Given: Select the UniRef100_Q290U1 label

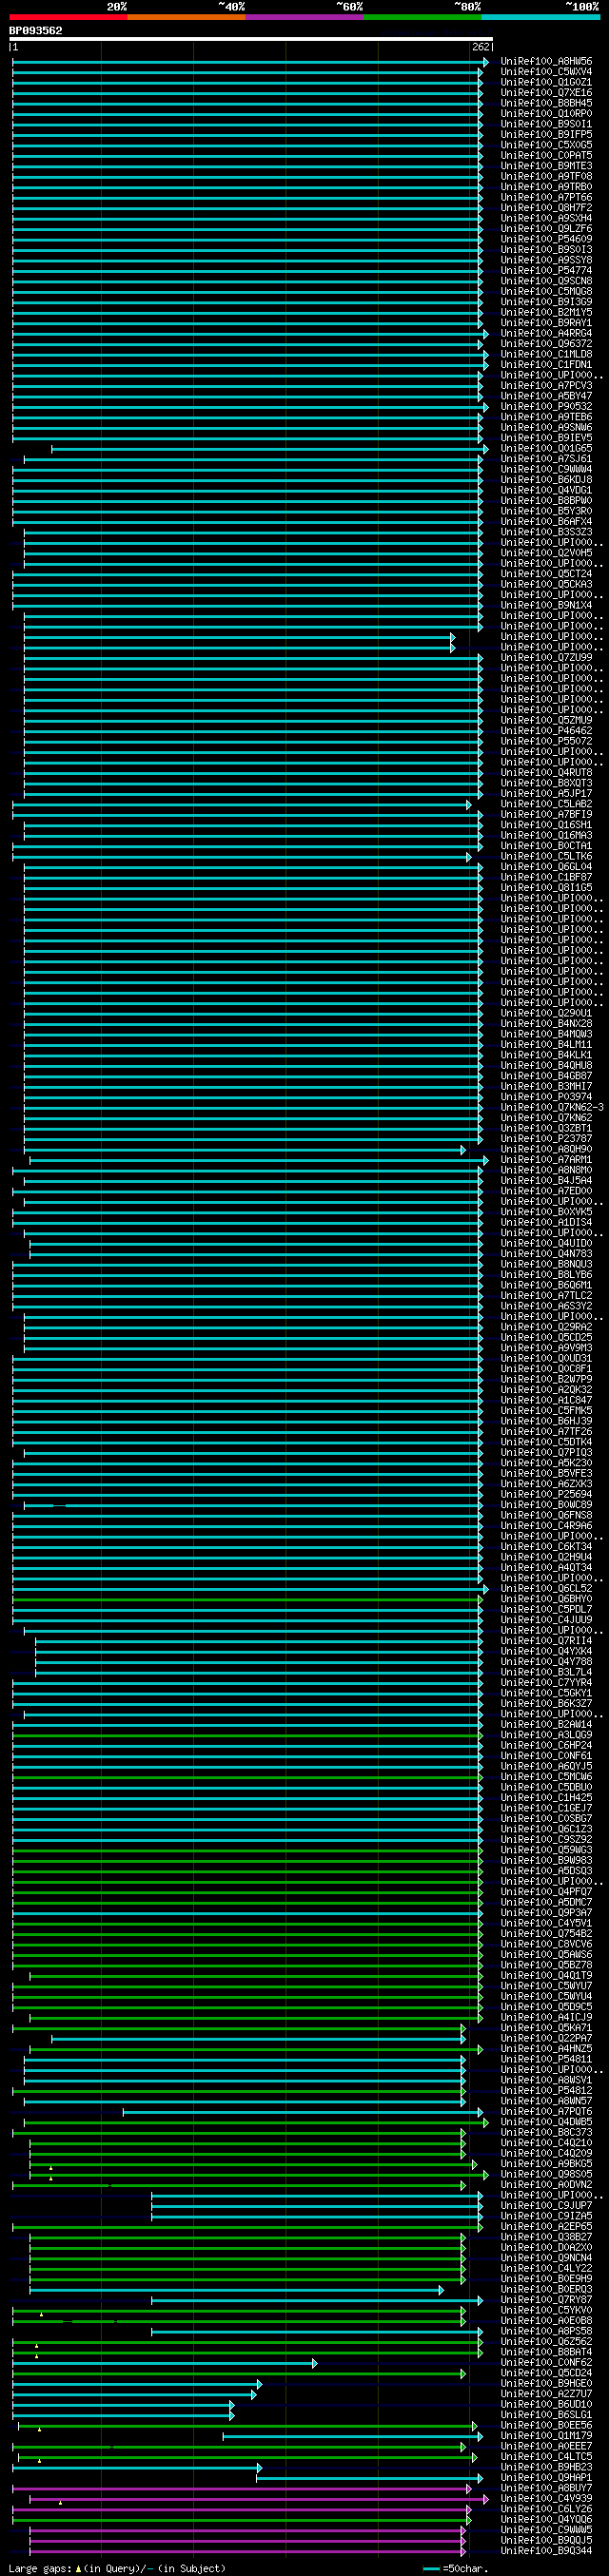Looking at the screenshot, I should pyautogui.click(x=546, y=1013).
